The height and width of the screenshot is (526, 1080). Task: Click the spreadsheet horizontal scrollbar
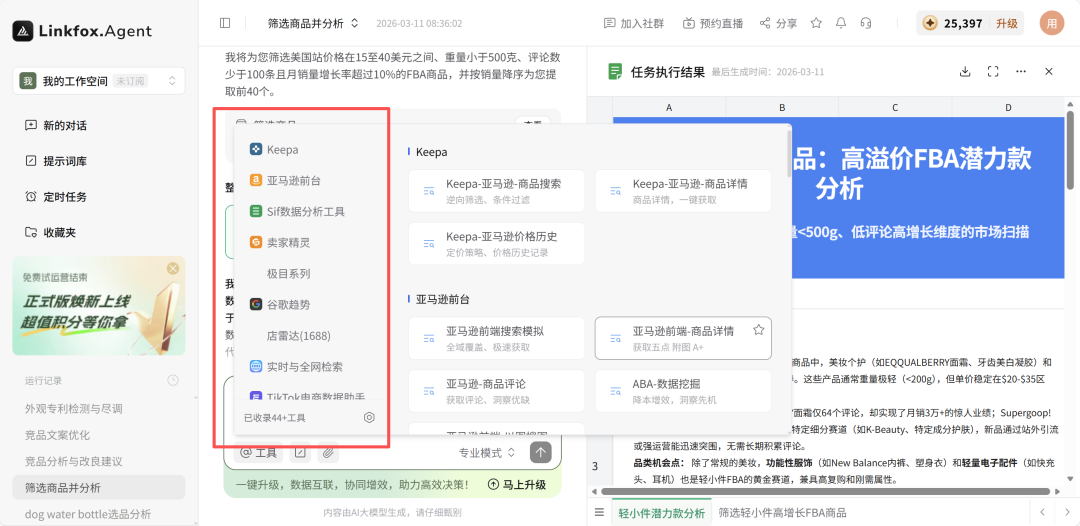(824, 492)
